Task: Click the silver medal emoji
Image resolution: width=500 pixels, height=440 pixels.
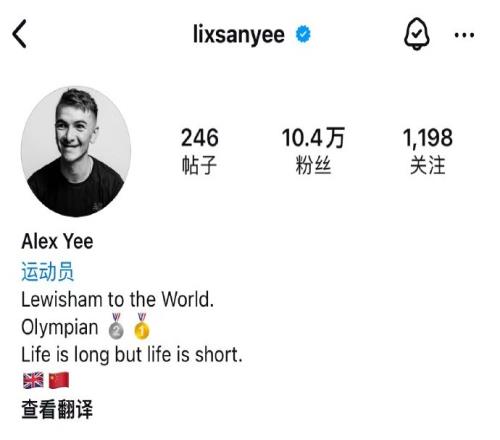Action: pos(116,326)
